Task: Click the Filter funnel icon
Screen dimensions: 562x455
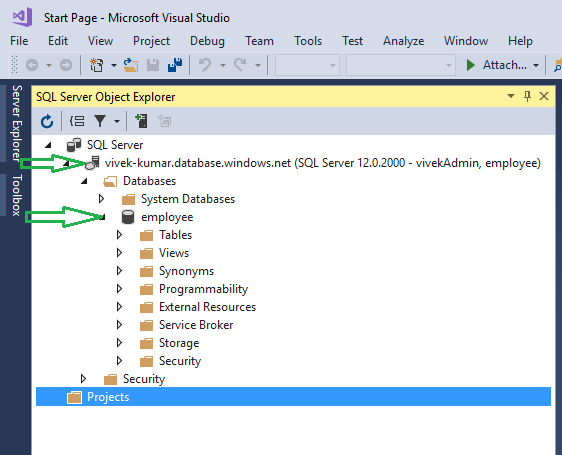Action: point(100,121)
